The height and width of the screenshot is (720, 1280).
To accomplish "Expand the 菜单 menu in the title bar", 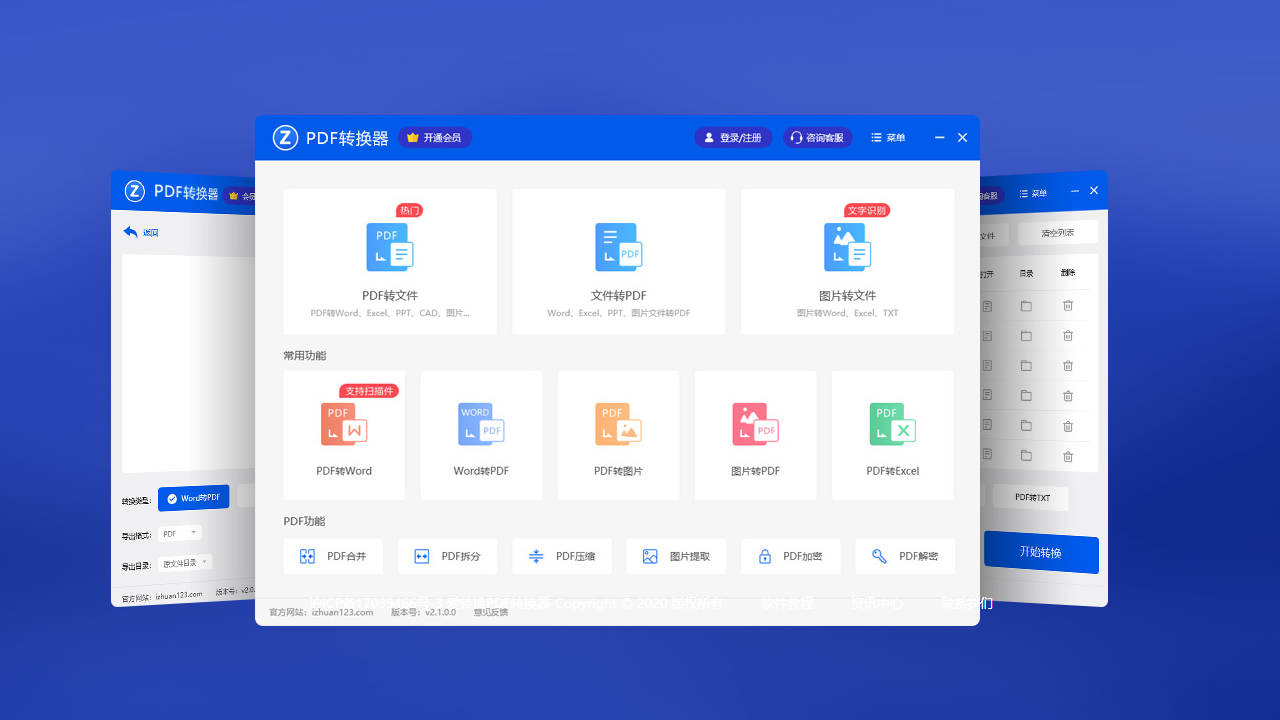I will (x=887, y=137).
